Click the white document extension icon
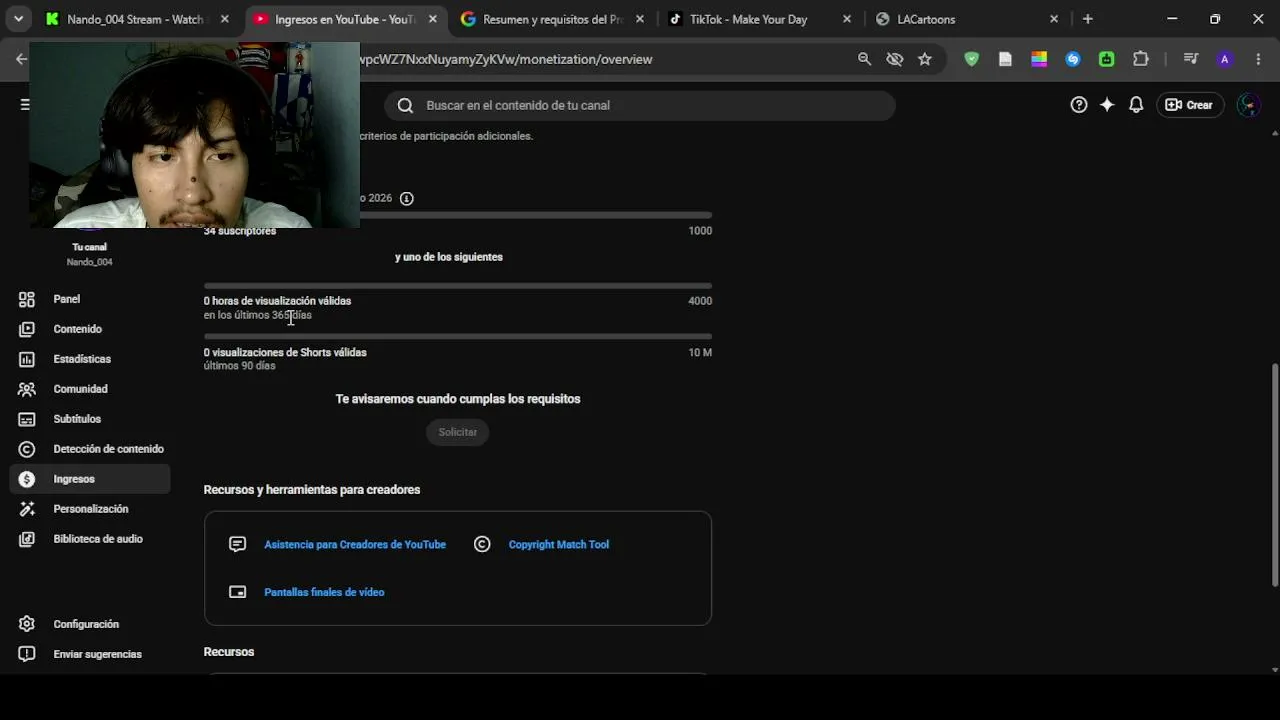The image size is (1280, 720). click(1005, 59)
